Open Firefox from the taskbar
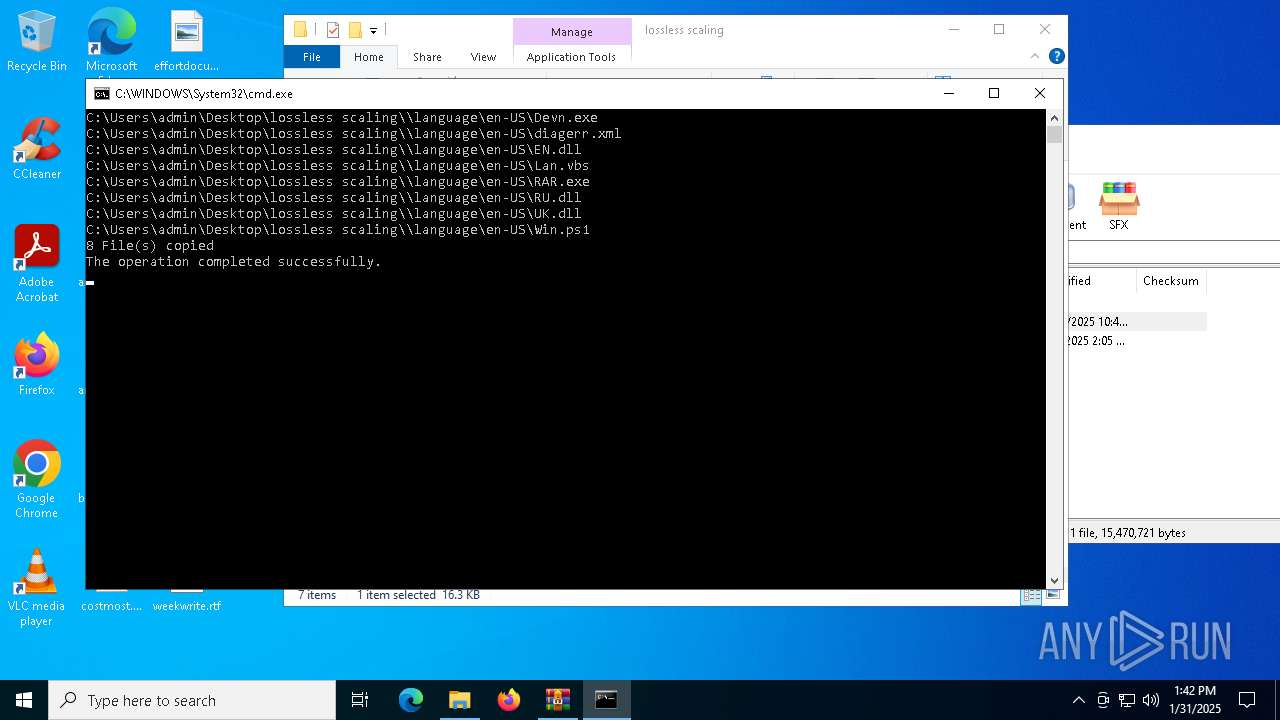1280x720 pixels. (508, 700)
